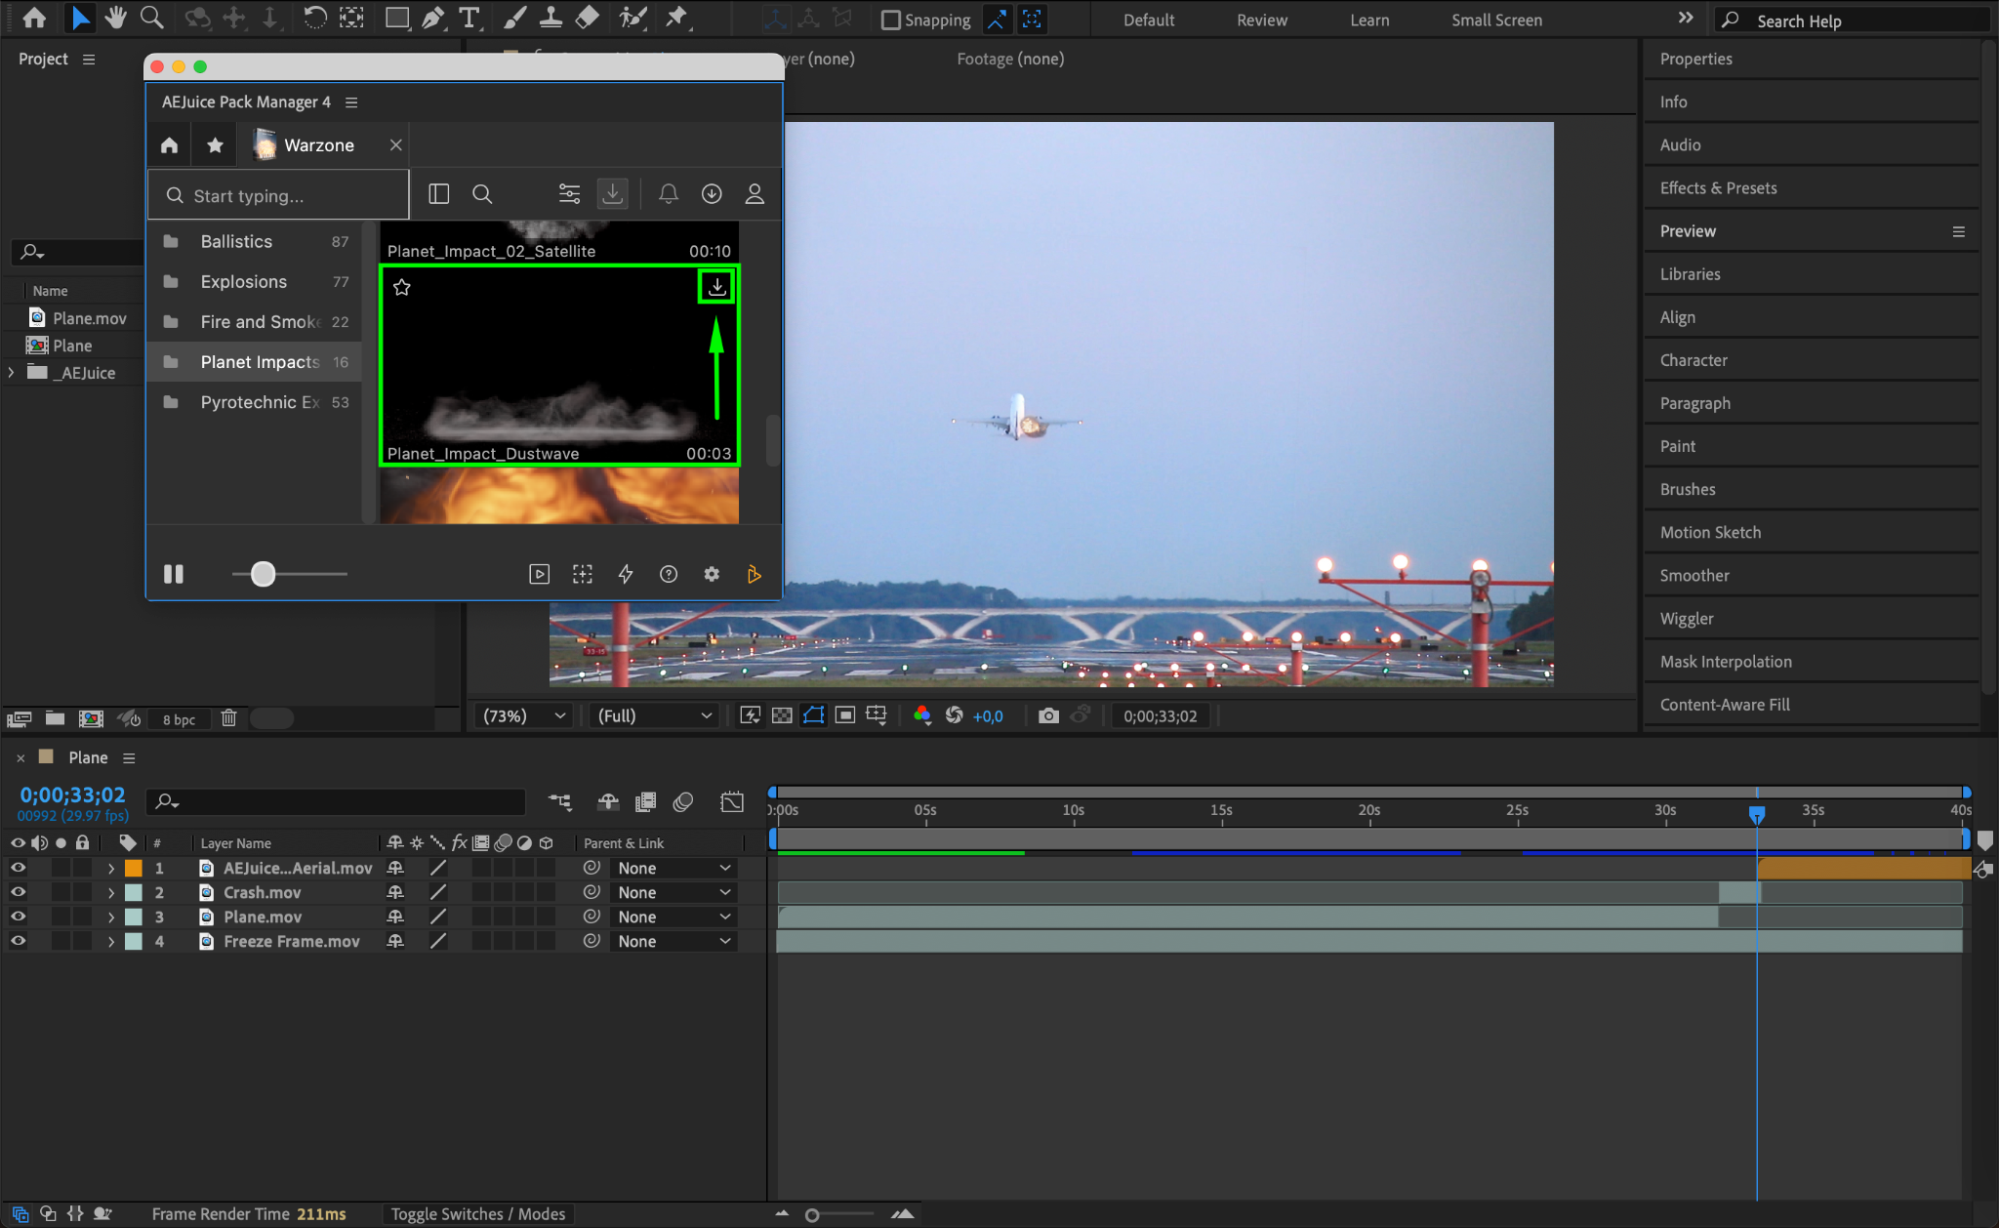Select the Pen tool in toolbar

coord(433,18)
